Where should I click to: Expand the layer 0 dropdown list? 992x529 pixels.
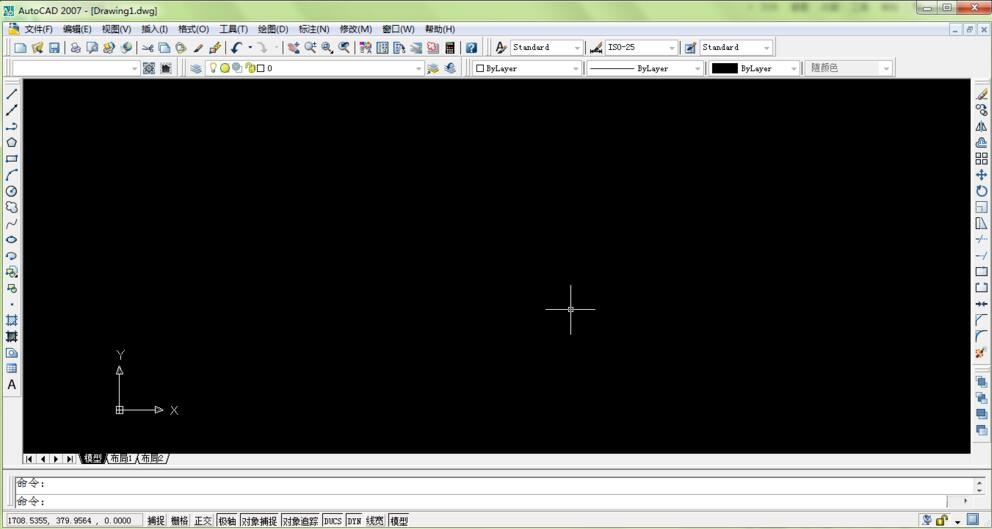coord(418,69)
